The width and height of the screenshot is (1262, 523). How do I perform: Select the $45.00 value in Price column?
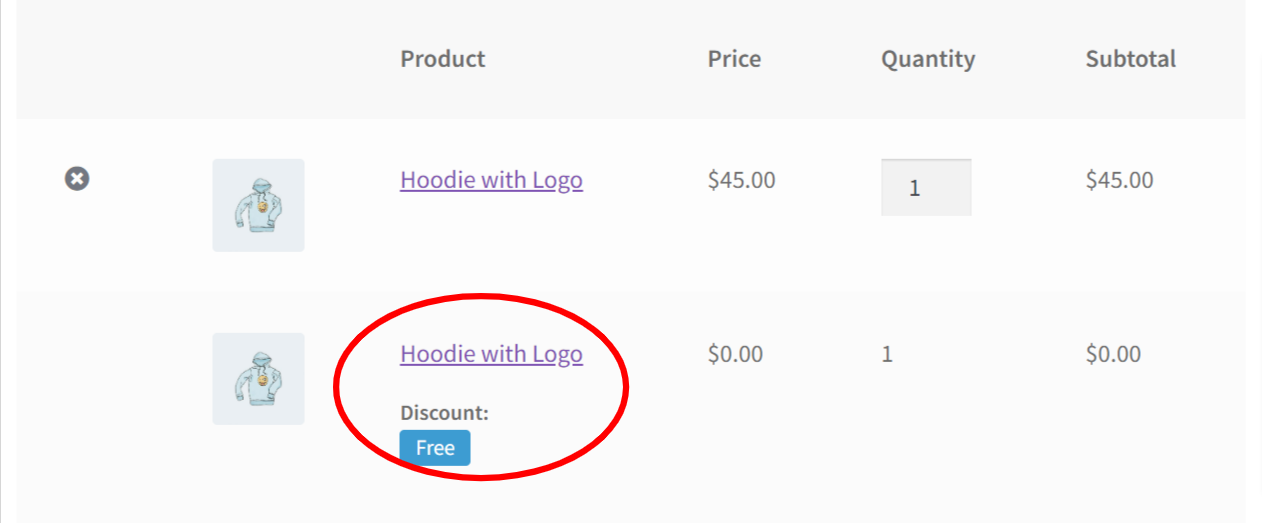click(x=741, y=180)
